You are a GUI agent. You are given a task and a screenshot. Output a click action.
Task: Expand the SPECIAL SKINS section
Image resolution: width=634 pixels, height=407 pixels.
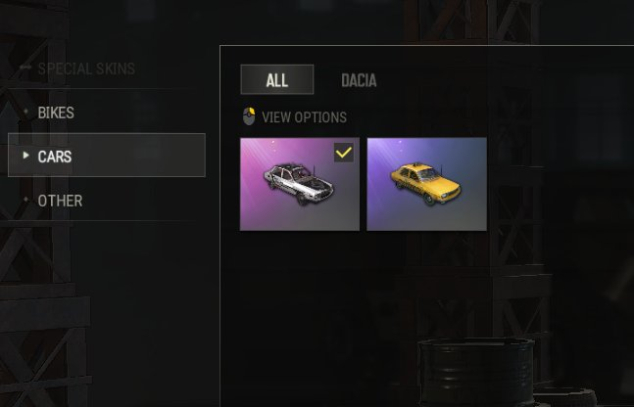86,68
